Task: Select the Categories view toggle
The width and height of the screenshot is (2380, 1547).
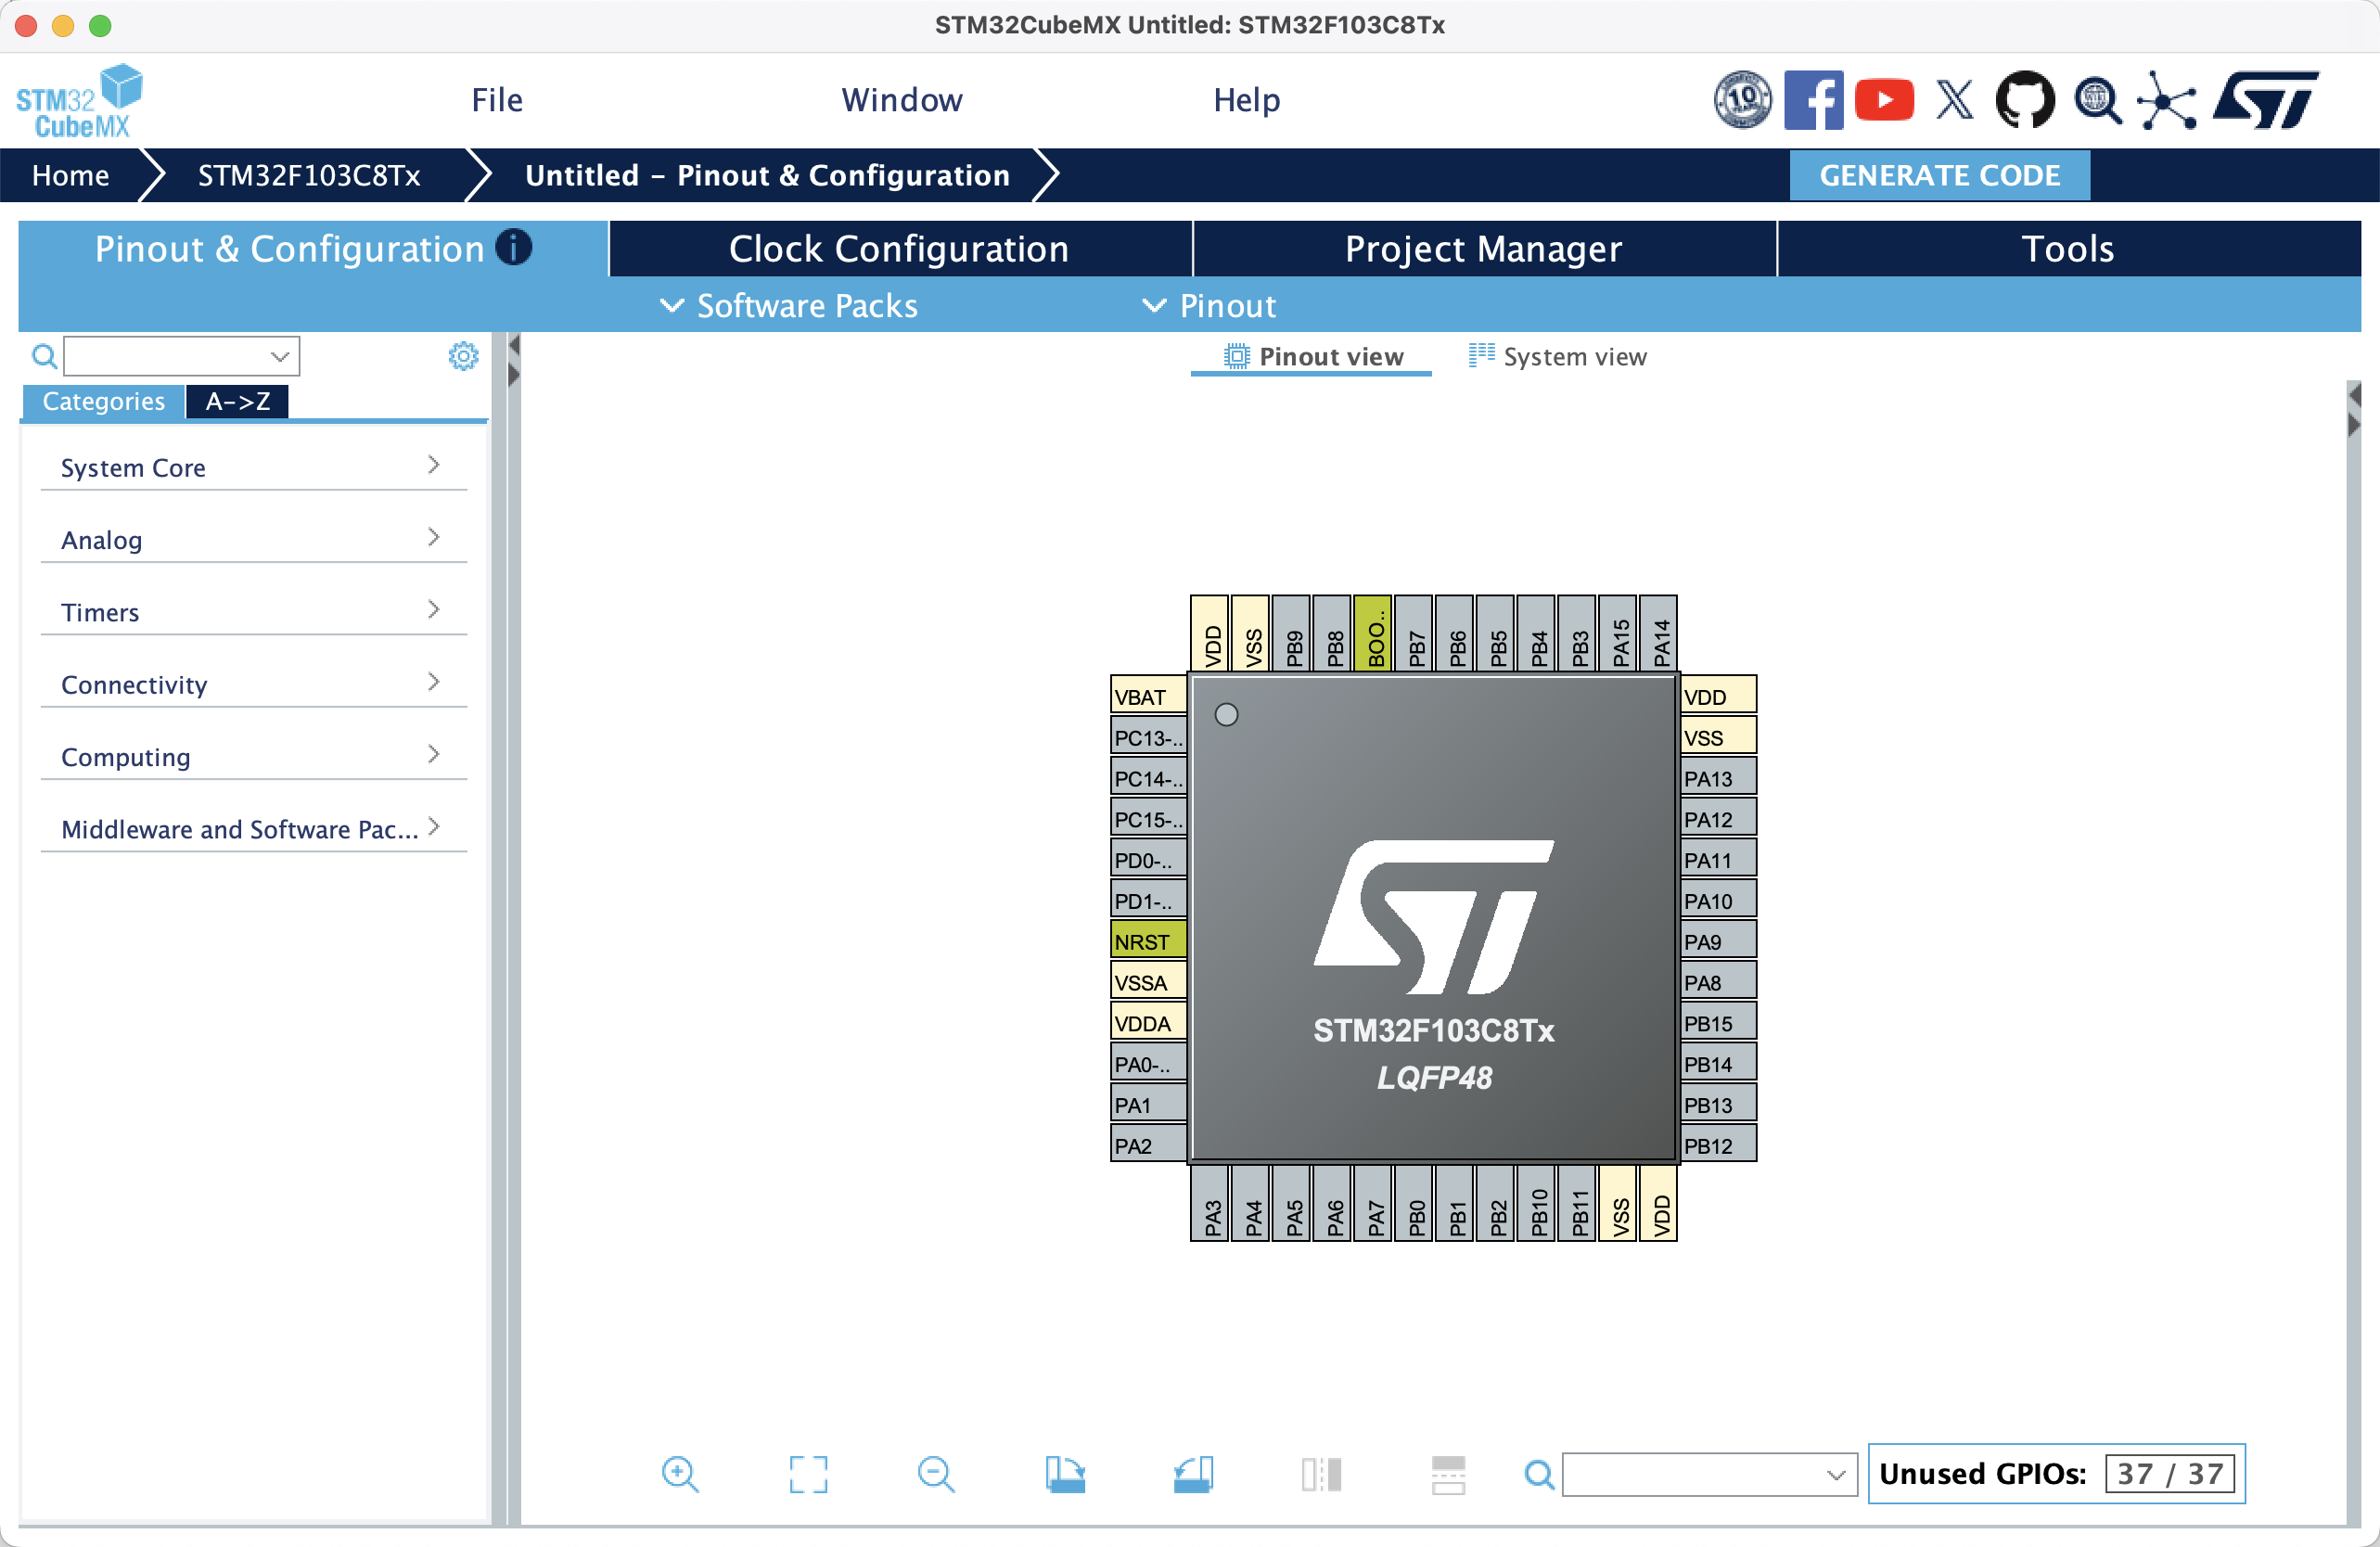Action: (103, 401)
